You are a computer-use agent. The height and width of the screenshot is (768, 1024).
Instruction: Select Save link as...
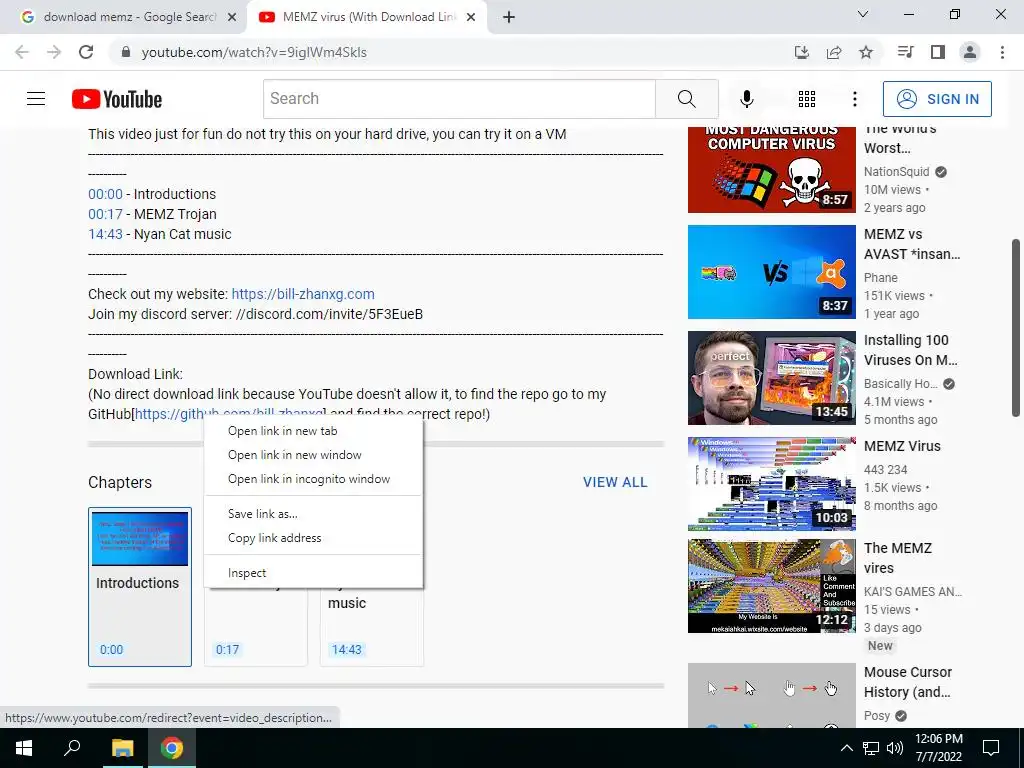coord(313,514)
